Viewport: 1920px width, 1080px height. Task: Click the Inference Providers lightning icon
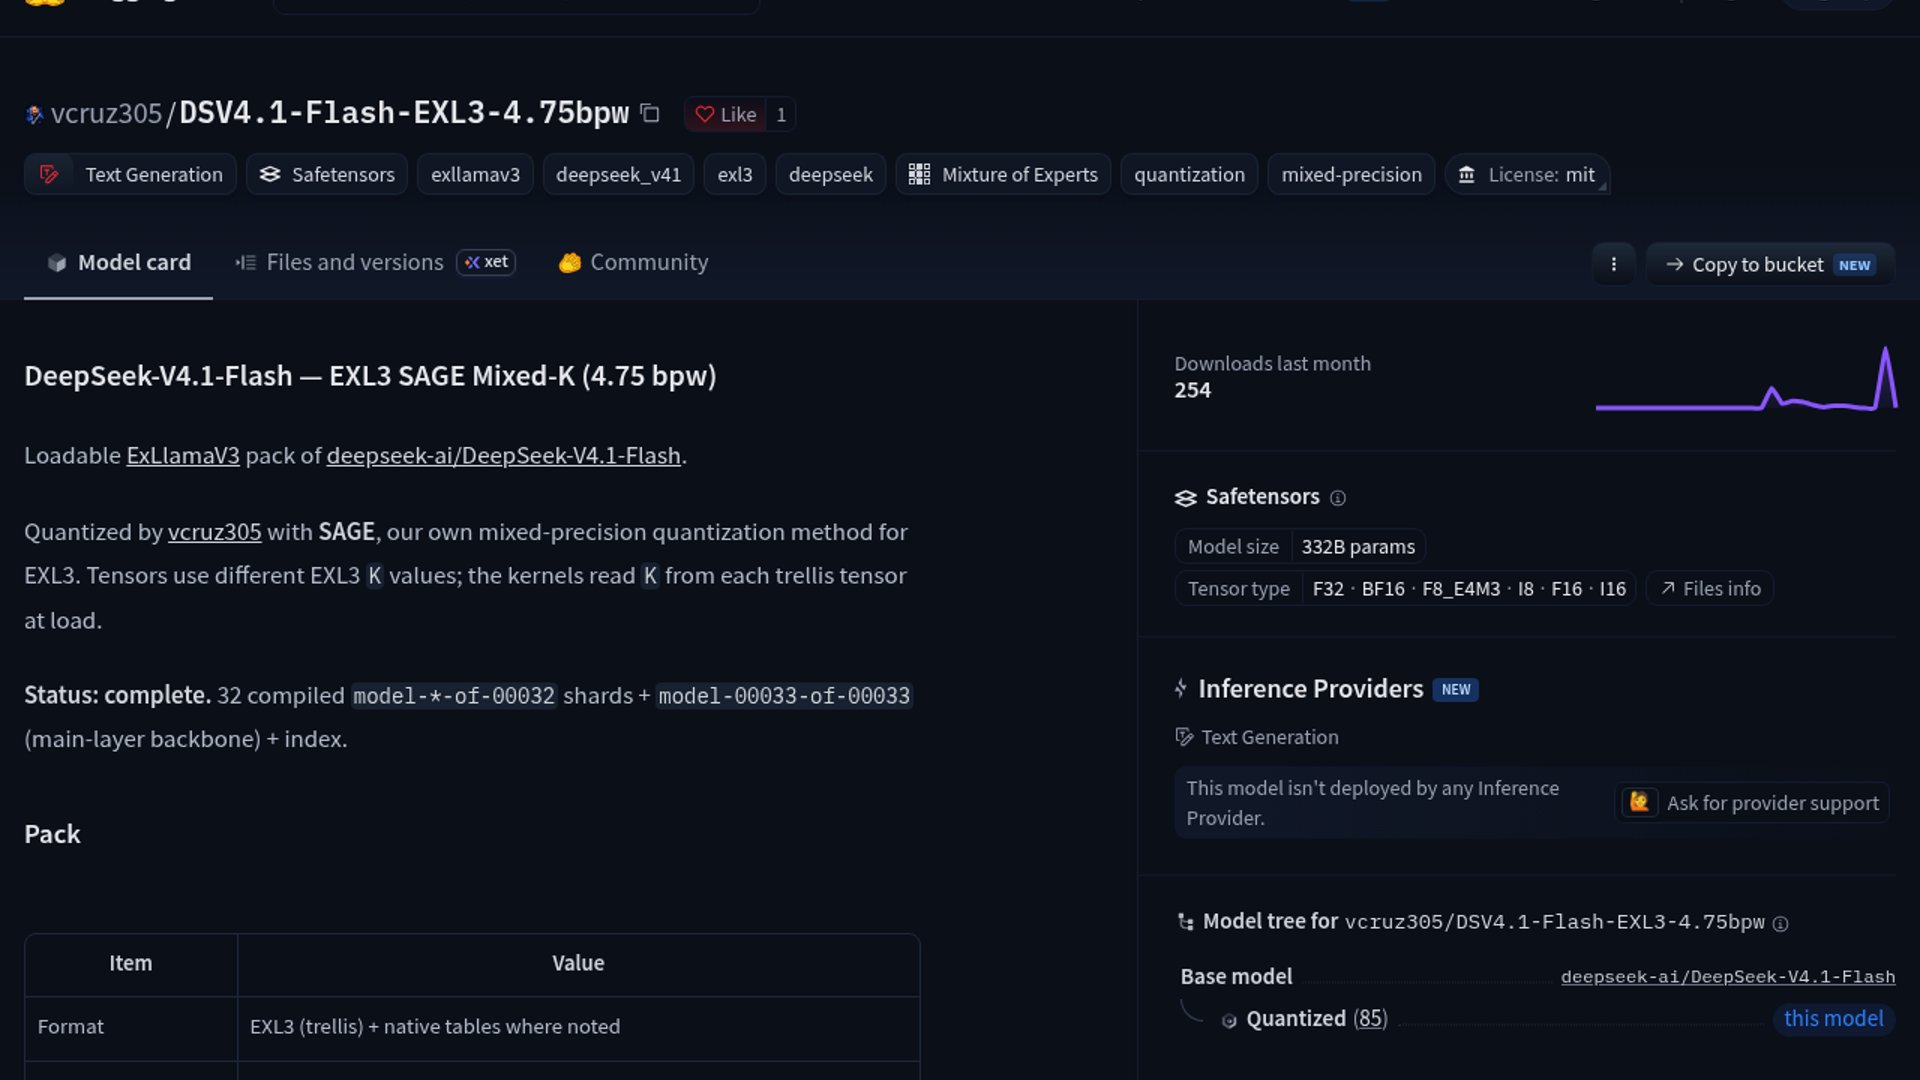[x=1181, y=688]
